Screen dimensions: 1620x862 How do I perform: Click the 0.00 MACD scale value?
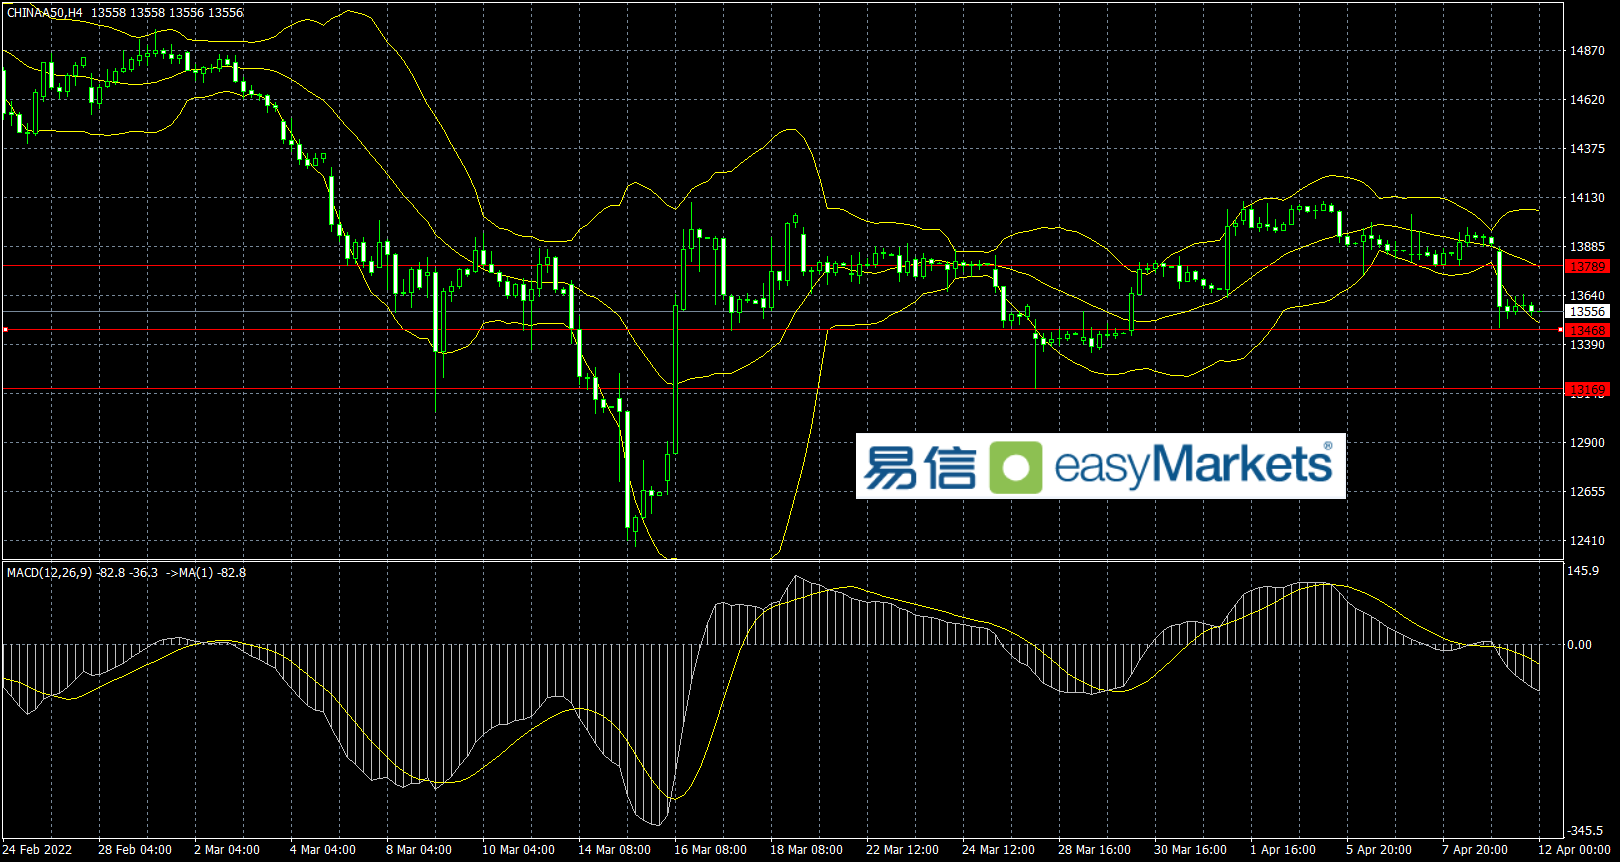pyautogui.click(x=1580, y=645)
